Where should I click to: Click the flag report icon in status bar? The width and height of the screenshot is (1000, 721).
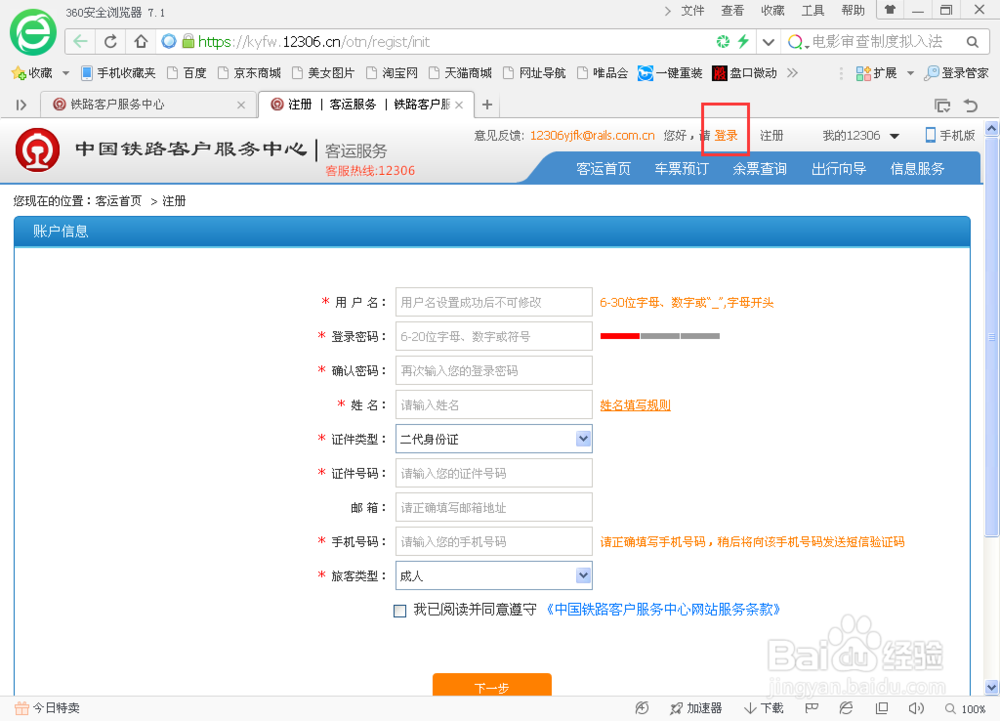[811, 708]
